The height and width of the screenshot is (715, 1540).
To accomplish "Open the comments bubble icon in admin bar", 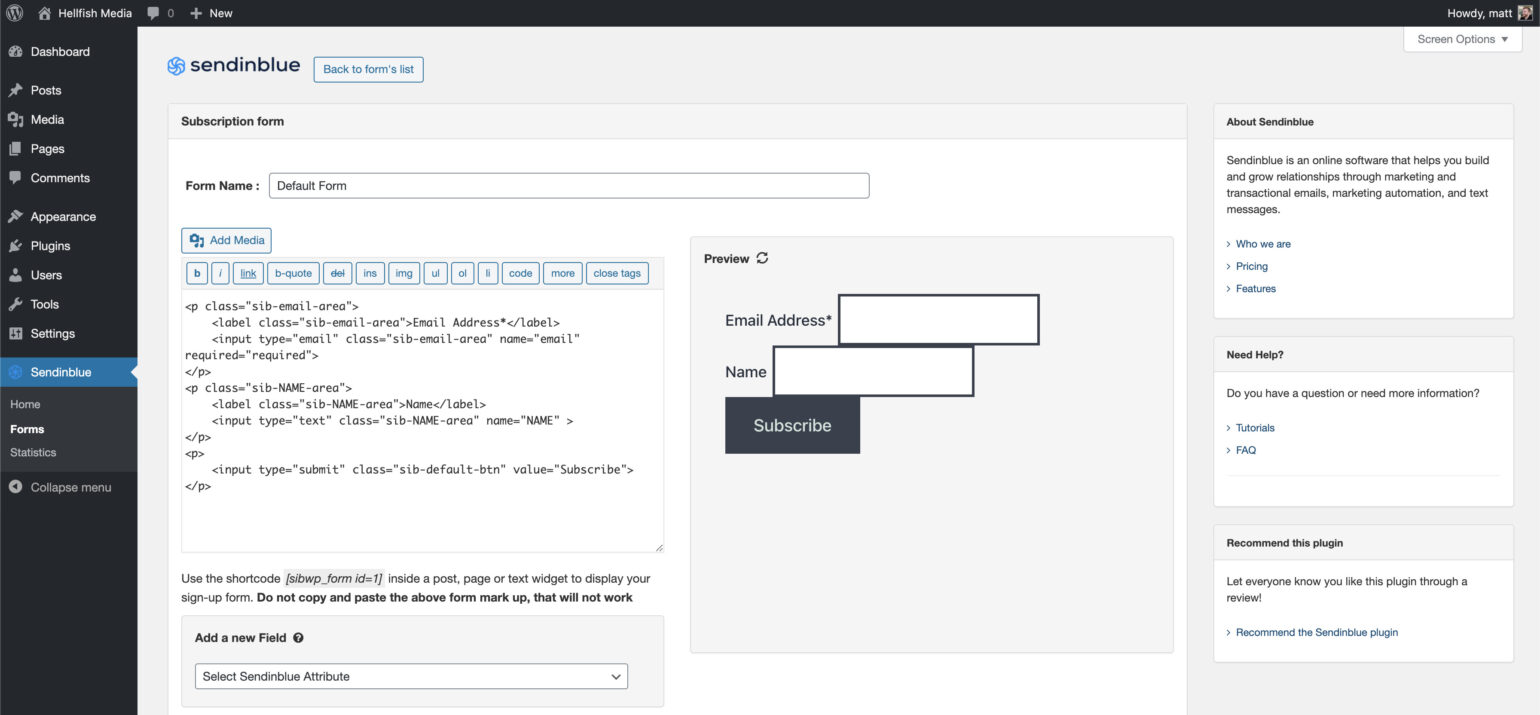I will click(x=153, y=13).
